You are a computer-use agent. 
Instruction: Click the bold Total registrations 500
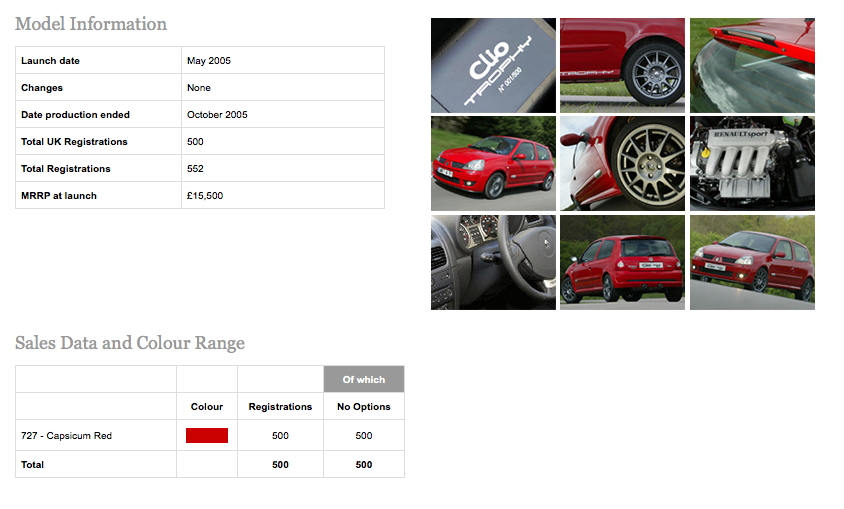click(x=280, y=464)
